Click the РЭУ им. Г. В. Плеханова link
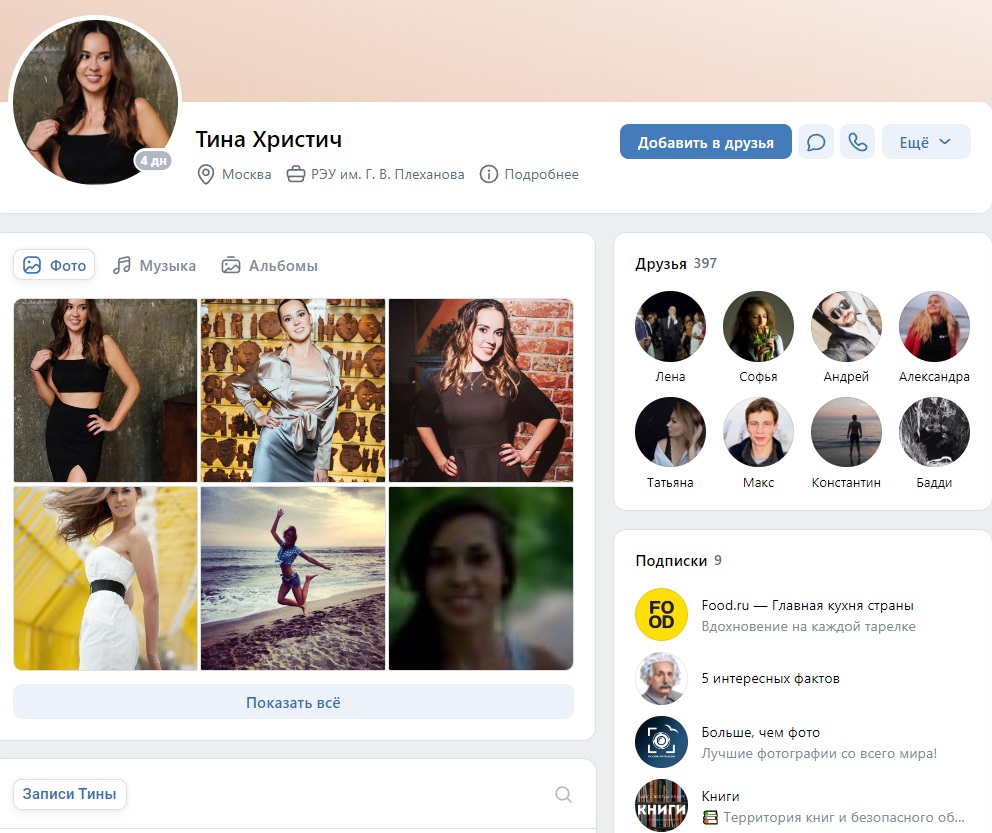This screenshot has height=833, width=992. pos(387,174)
